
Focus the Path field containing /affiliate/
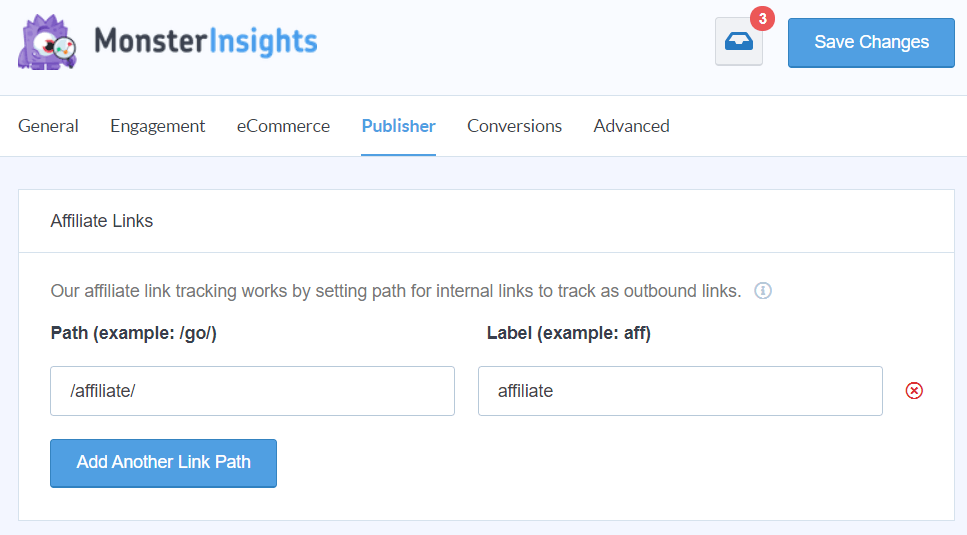252,391
